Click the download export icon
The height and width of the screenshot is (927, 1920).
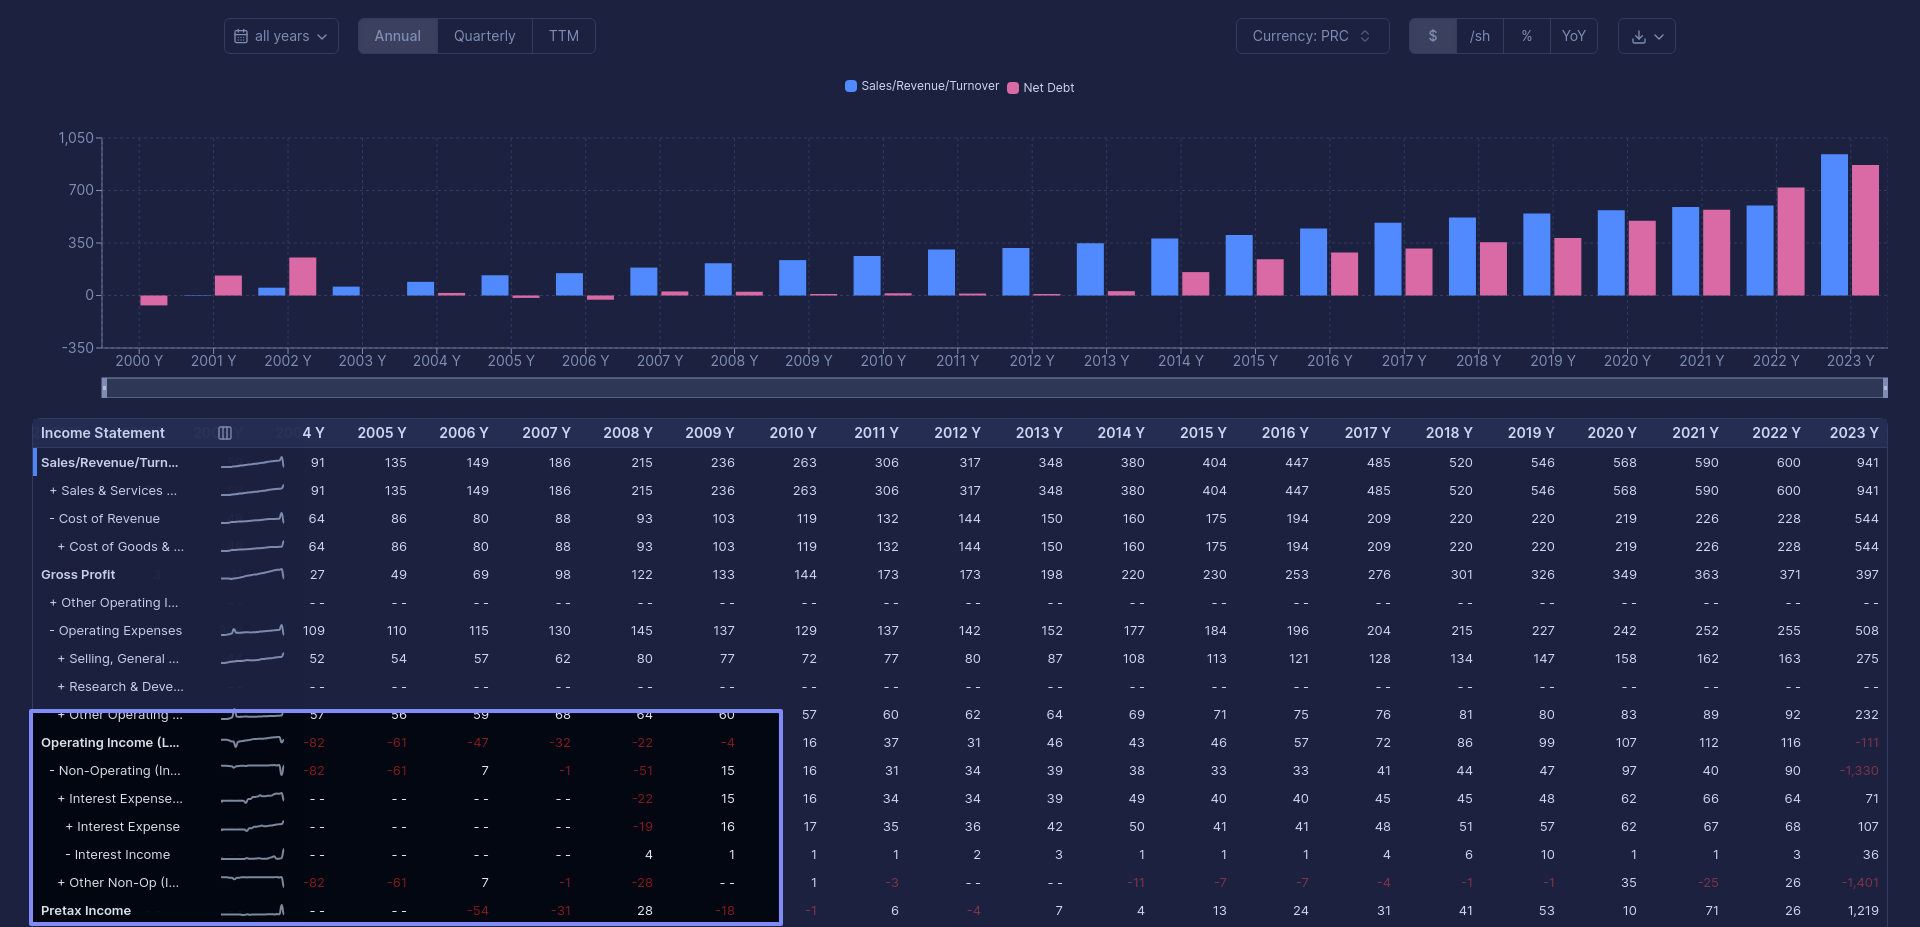coord(1638,37)
